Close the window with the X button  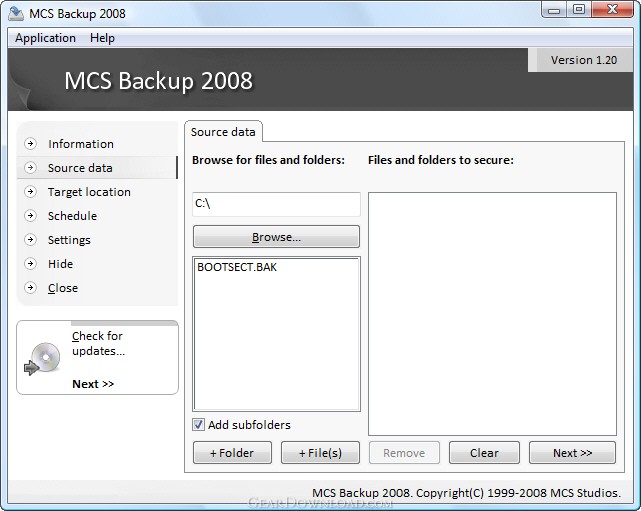pyautogui.click(x=612, y=10)
